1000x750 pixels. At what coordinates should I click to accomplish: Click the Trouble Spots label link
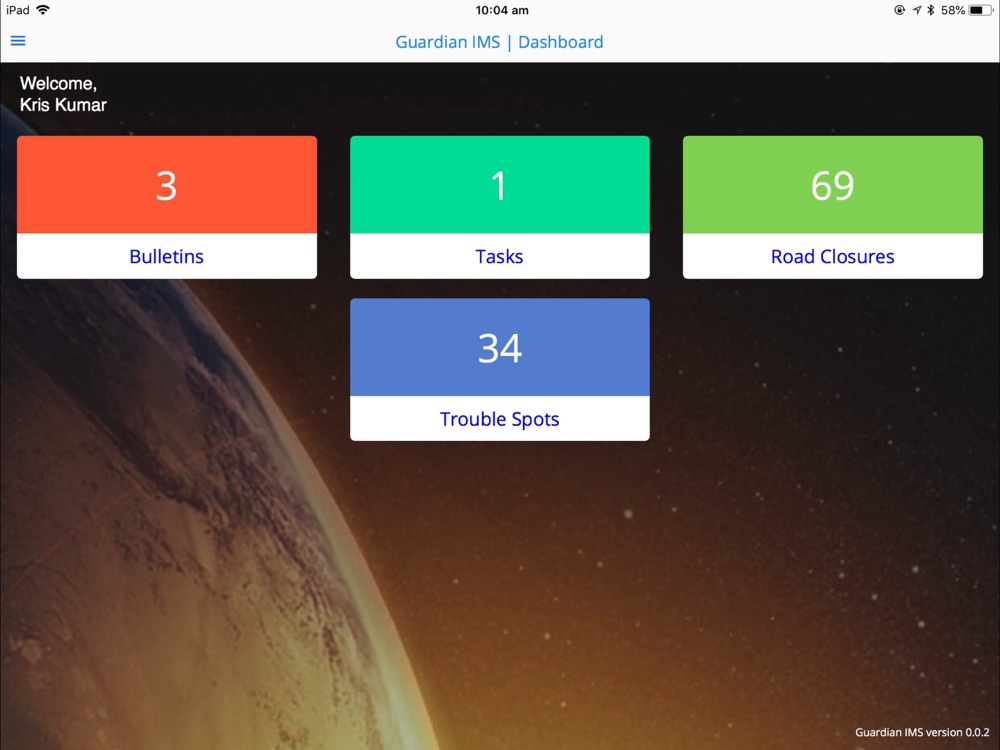(499, 419)
